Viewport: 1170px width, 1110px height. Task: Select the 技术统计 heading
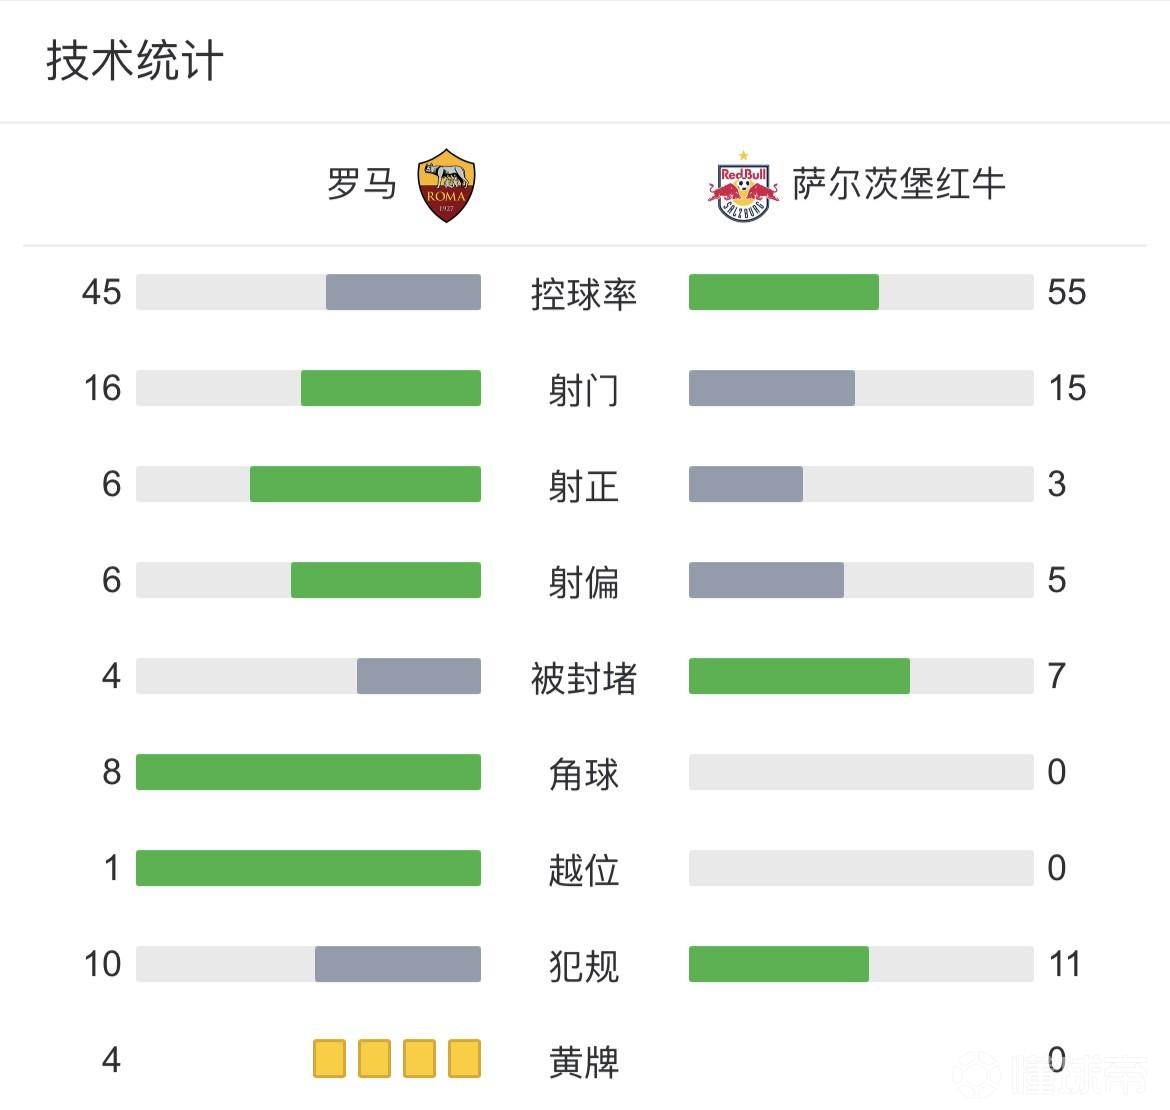[134, 61]
